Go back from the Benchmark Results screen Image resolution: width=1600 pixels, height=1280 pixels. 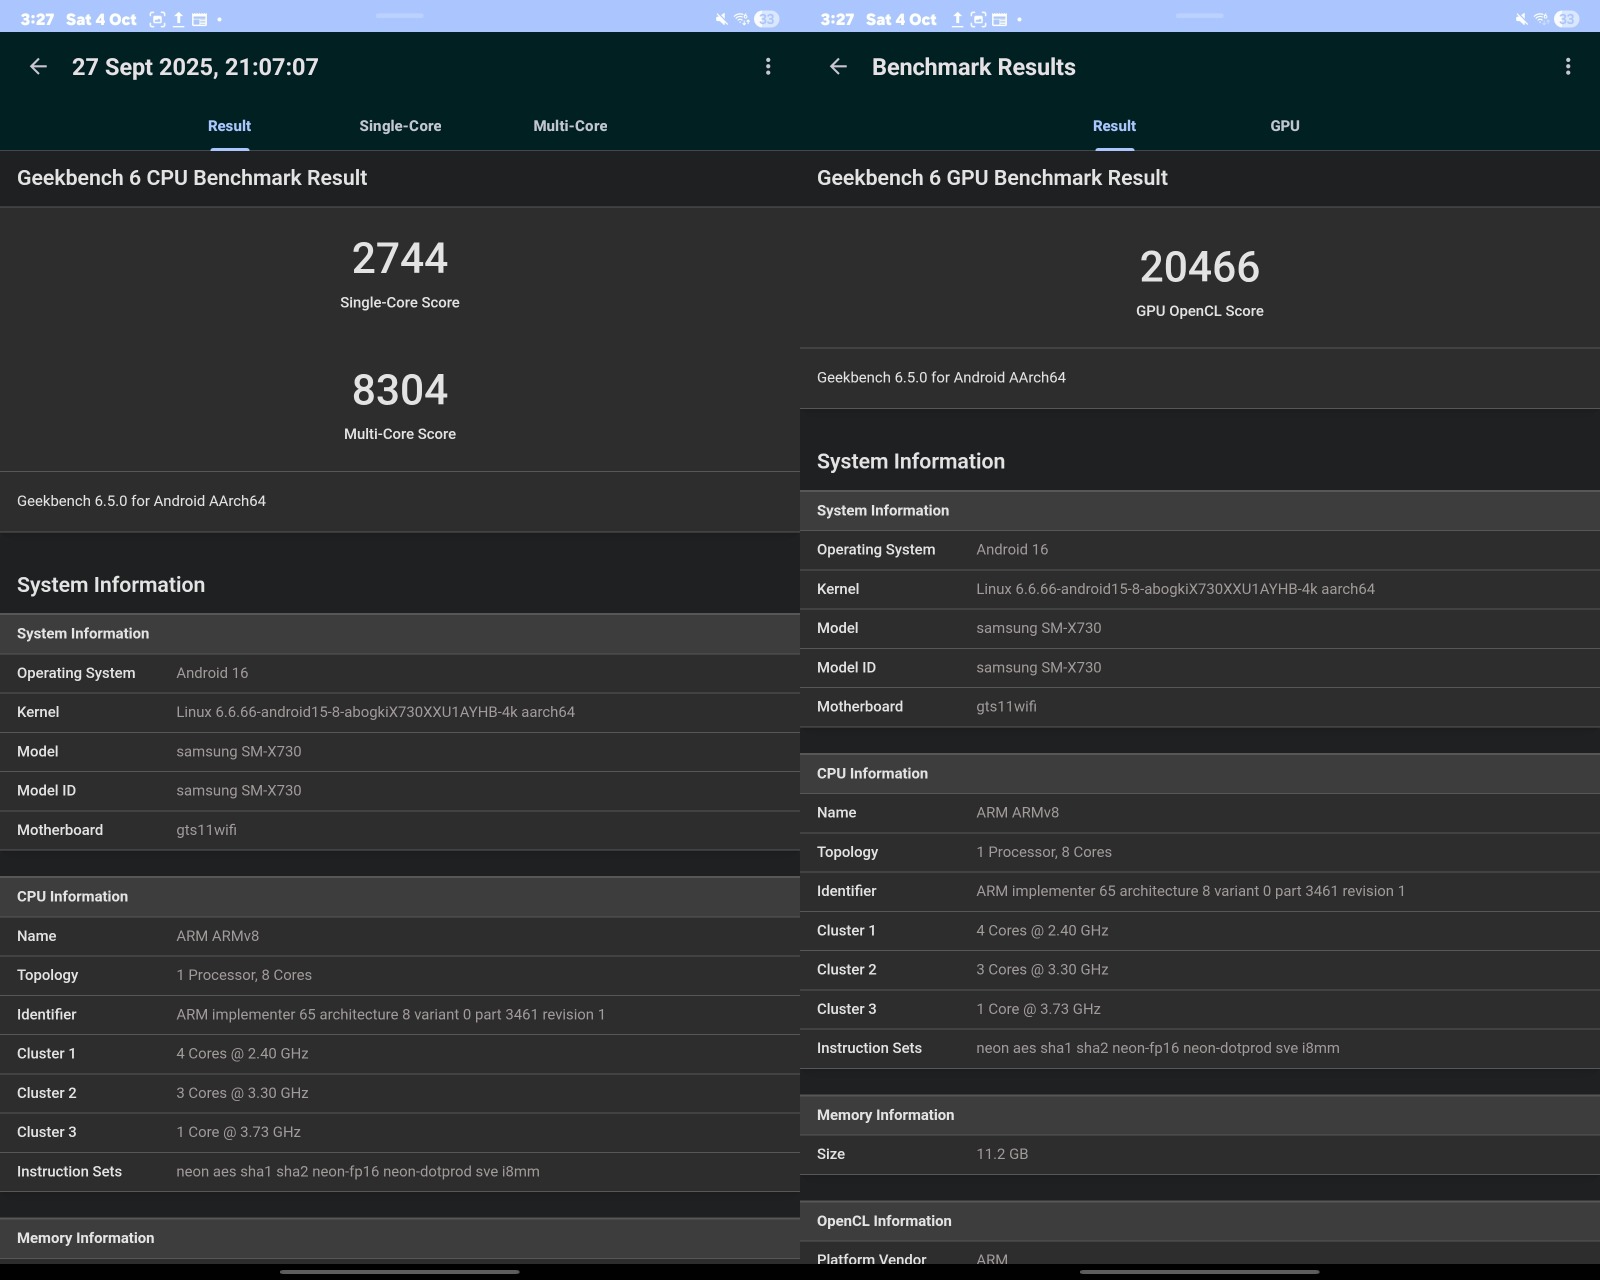click(x=838, y=67)
